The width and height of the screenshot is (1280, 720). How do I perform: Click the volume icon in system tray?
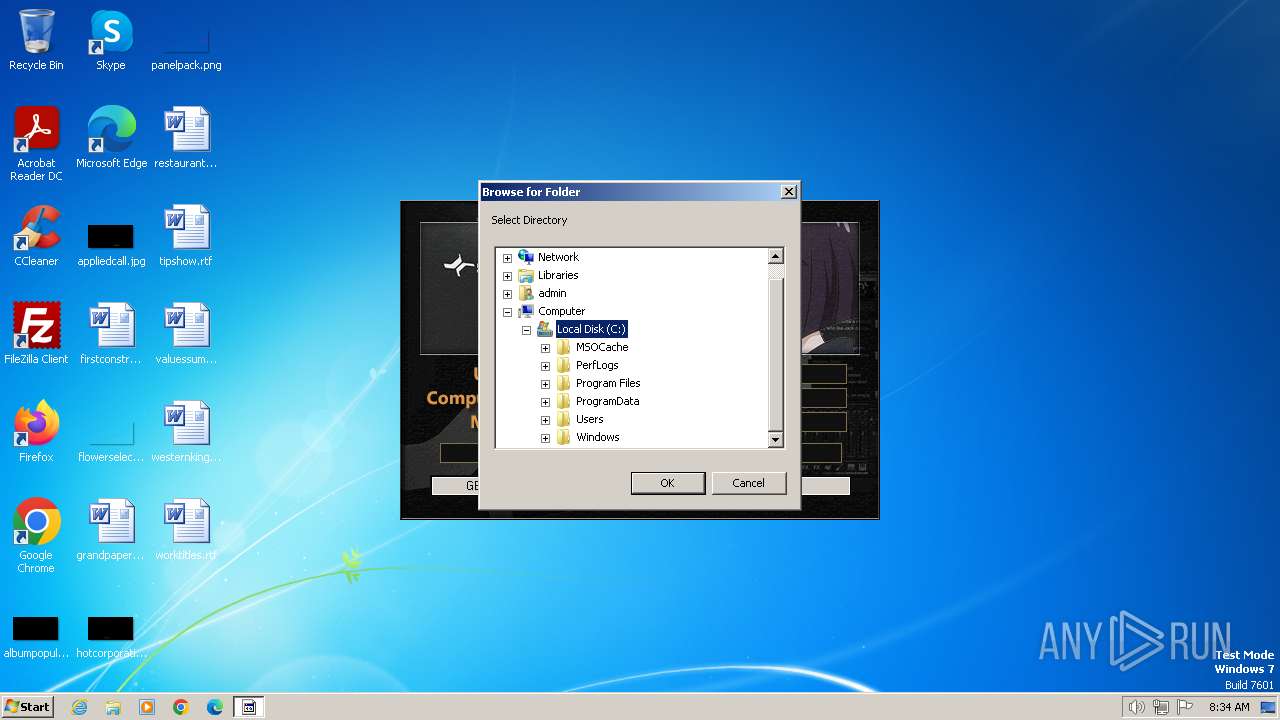1136,707
